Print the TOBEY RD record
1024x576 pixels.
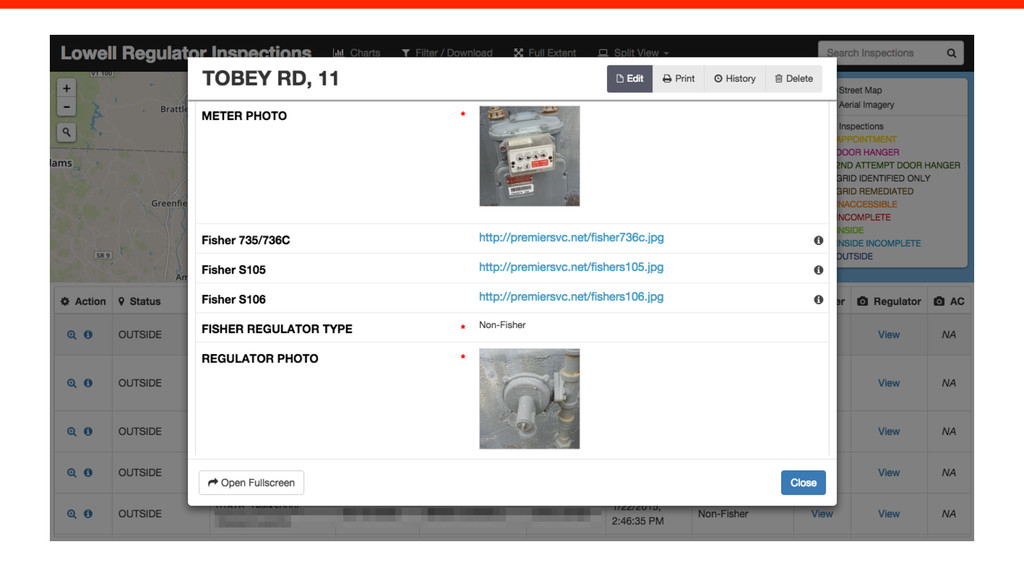[x=679, y=78]
